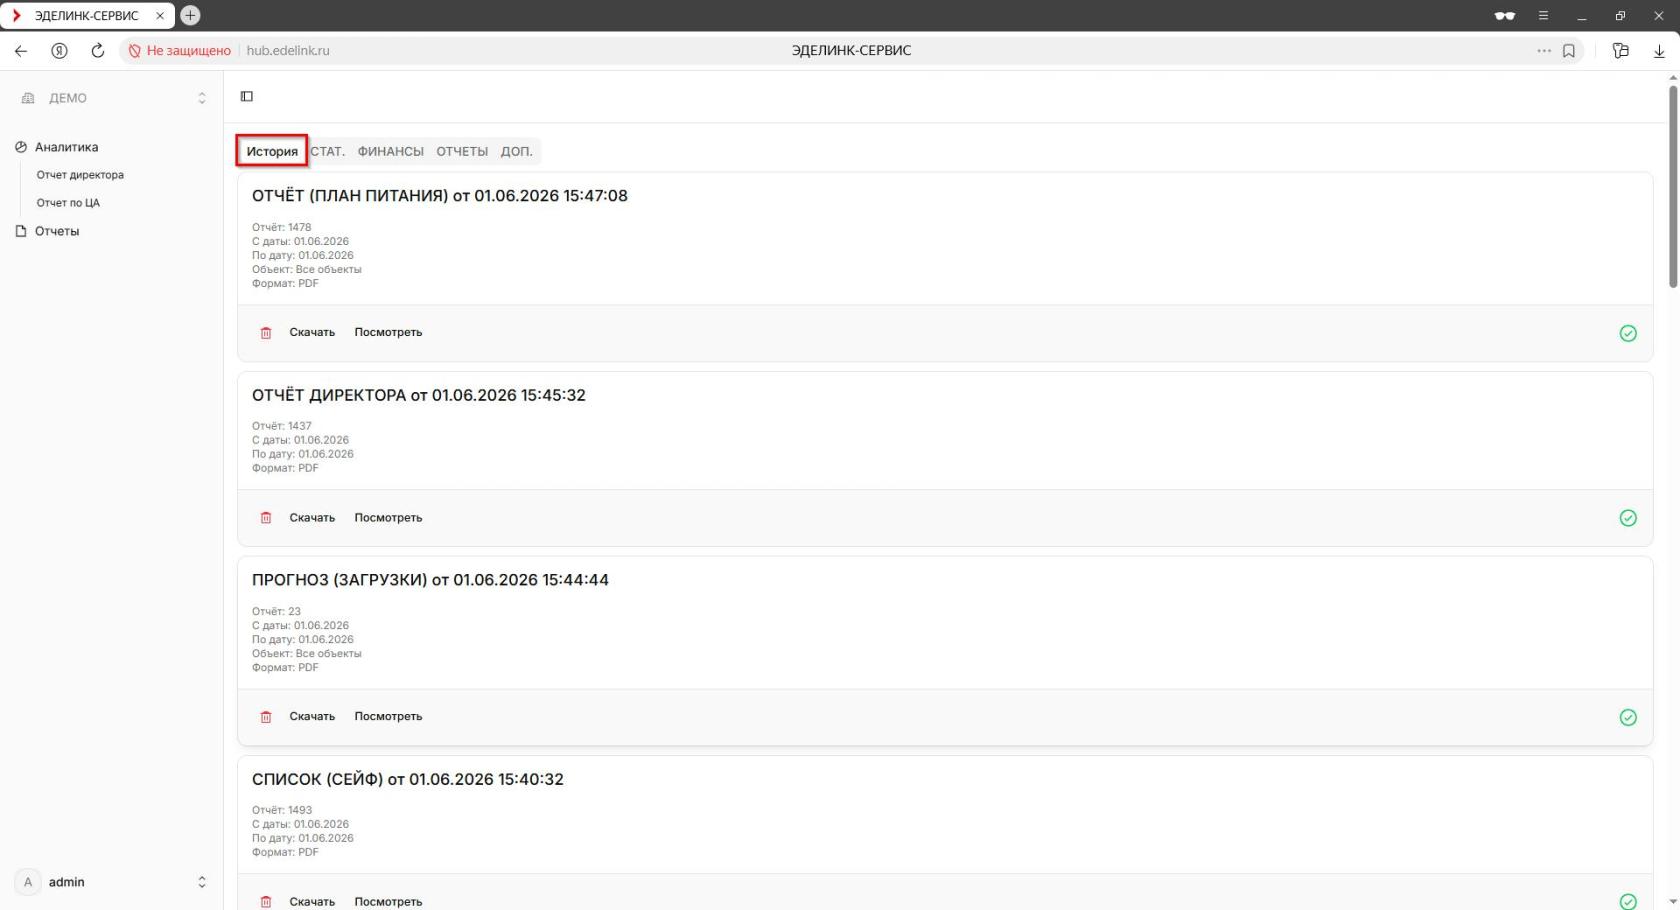The width and height of the screenshot is (1680, 910).
Task: Switch to the ДОП. tab
Action: click(516, 151)
